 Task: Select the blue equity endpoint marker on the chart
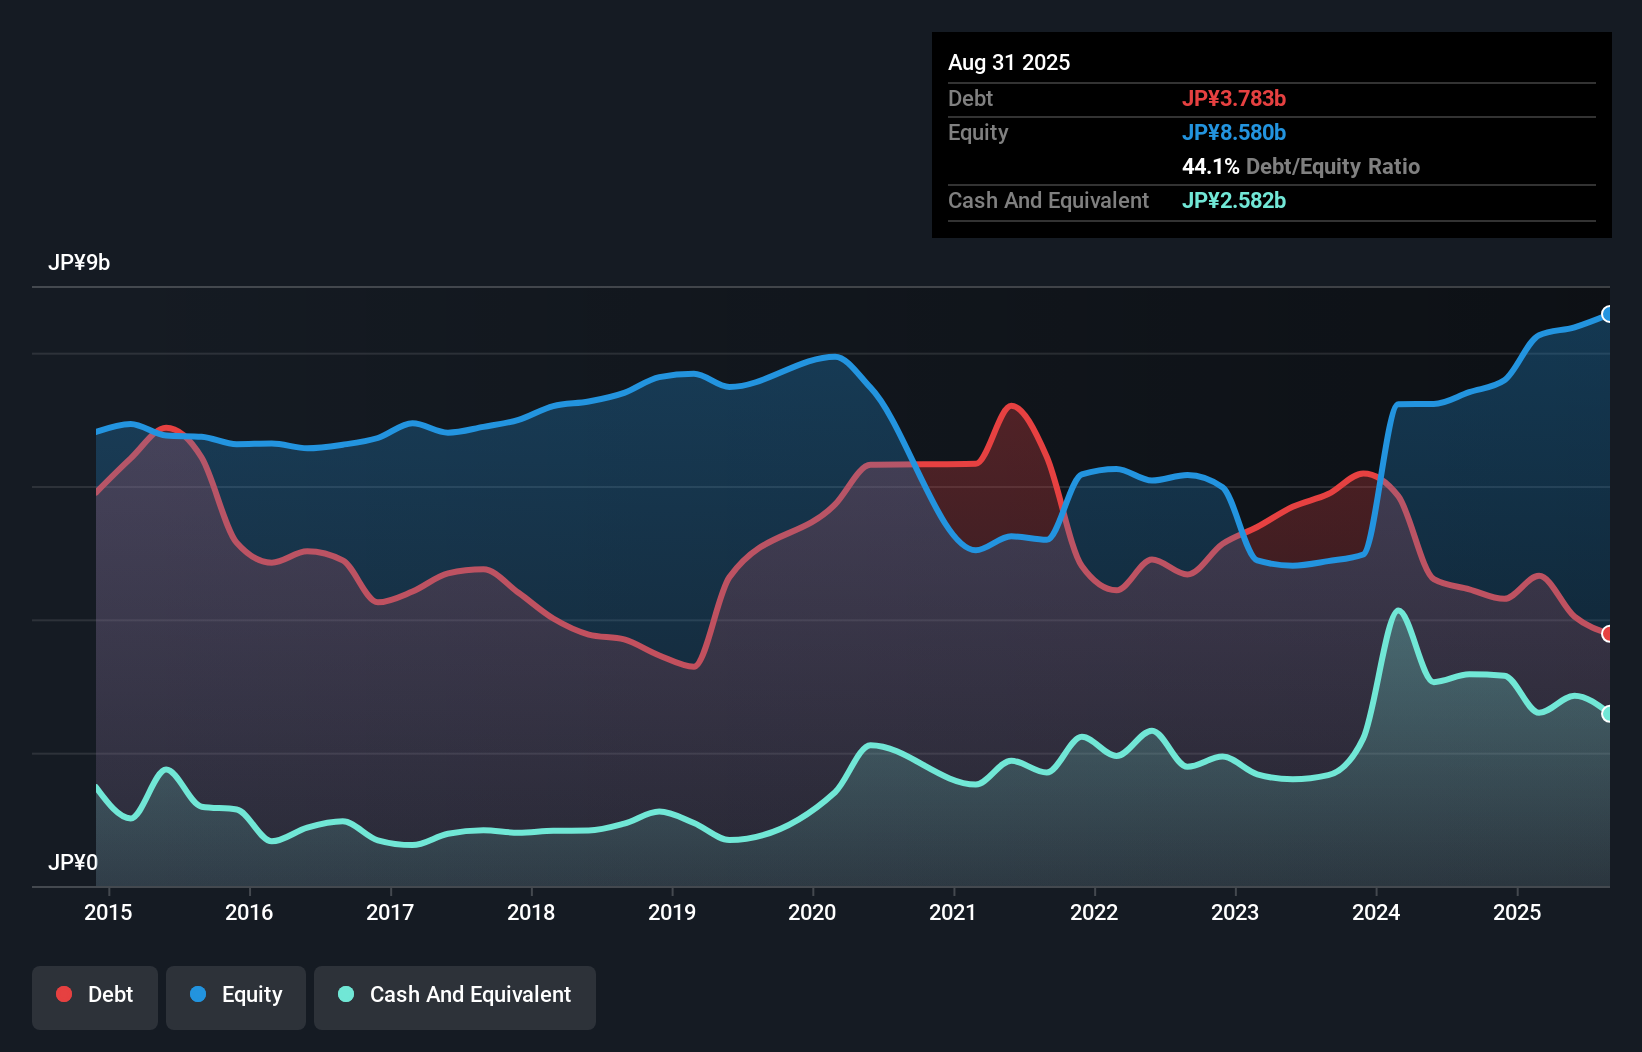1608,315
